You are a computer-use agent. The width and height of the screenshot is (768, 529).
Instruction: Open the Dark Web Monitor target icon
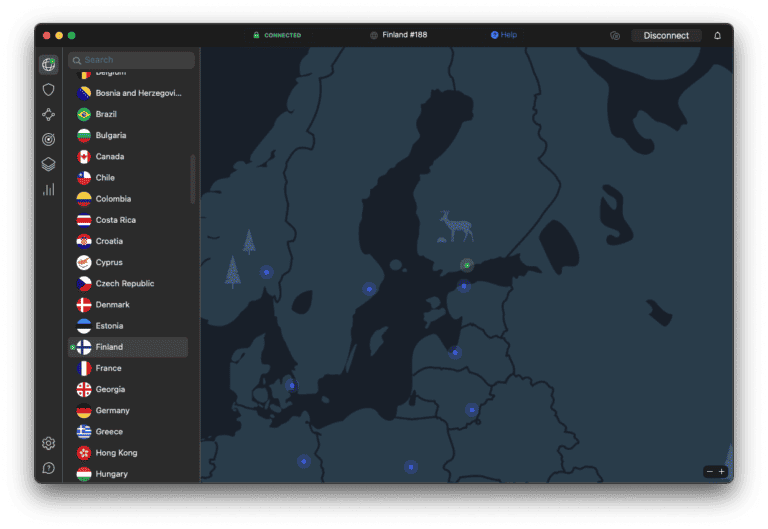pos(48,140)
